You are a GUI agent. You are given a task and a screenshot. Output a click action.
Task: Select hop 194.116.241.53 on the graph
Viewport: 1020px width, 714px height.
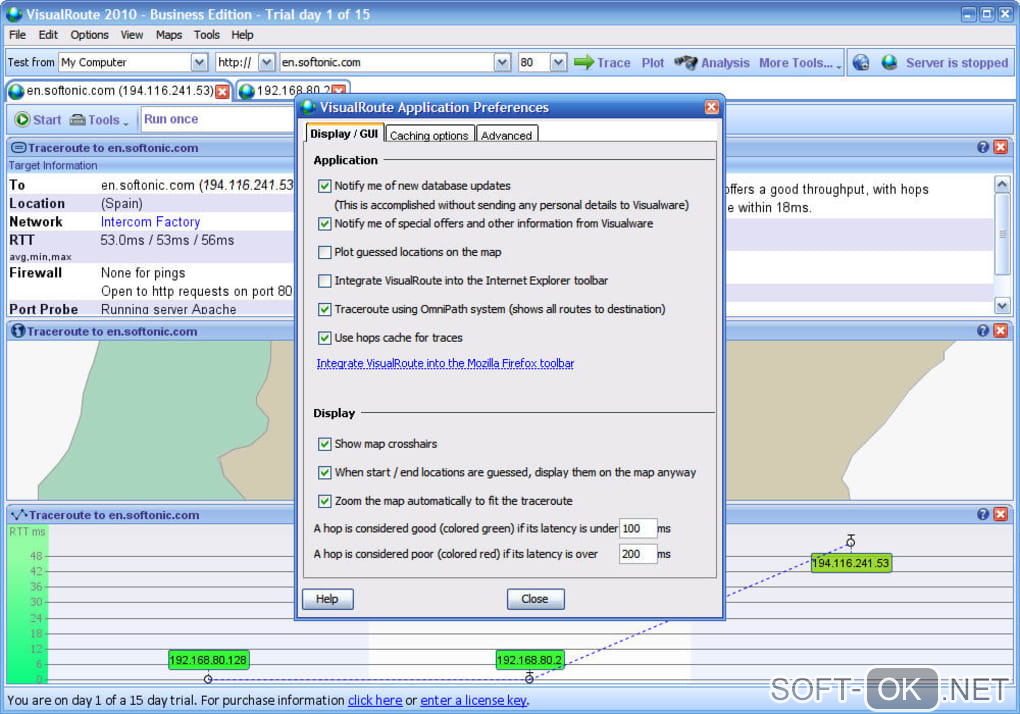pyautogui.click(x=851, y=563)
